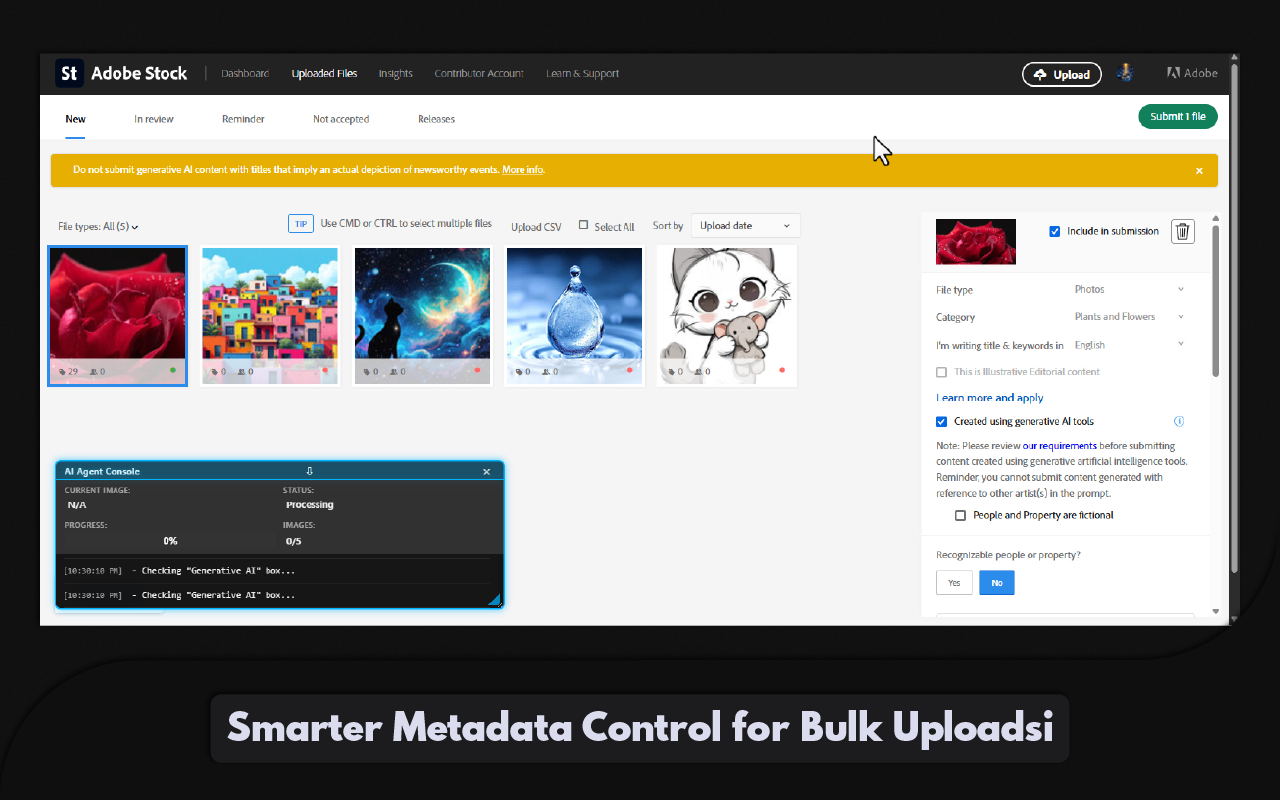Click the details panel vertical scrollbar
The height and width of the screenshot is (800, 1280).
pyautogui.click(x=1216, y=300)
